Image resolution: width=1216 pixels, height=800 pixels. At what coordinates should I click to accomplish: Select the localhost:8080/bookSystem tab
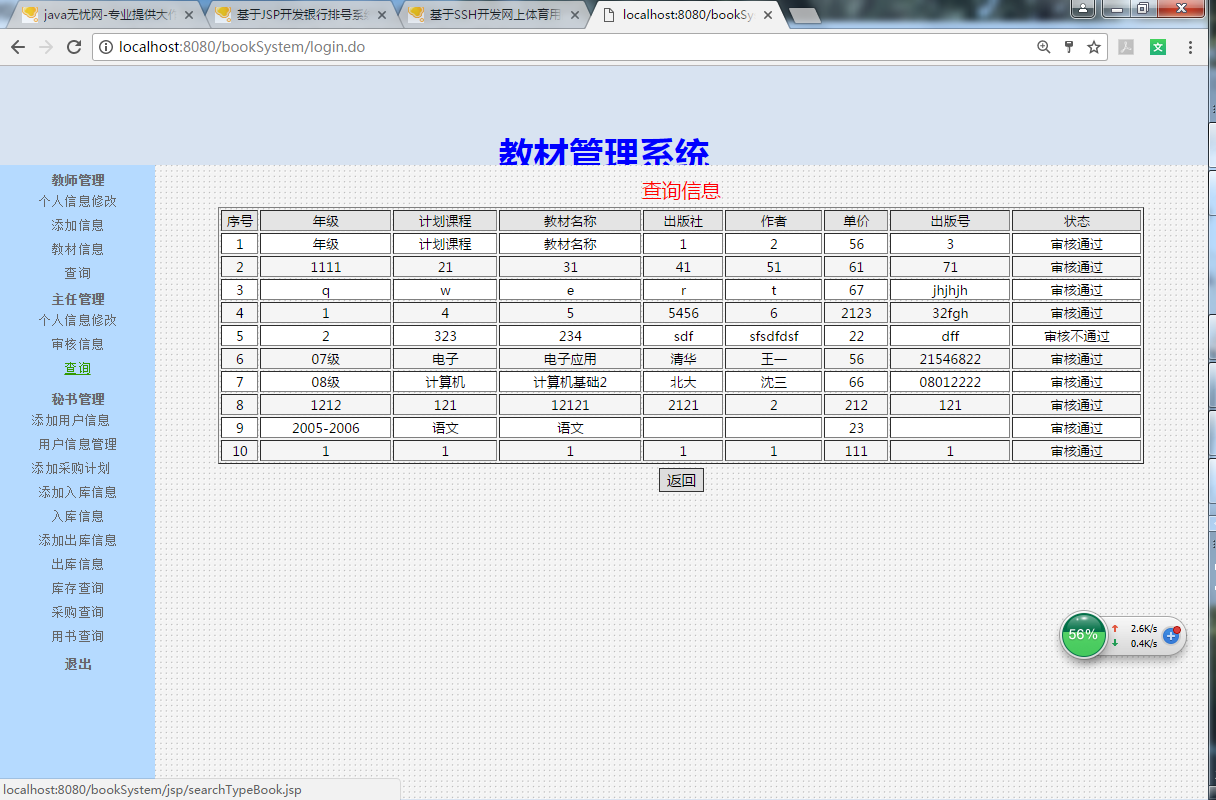coord(686,15)
